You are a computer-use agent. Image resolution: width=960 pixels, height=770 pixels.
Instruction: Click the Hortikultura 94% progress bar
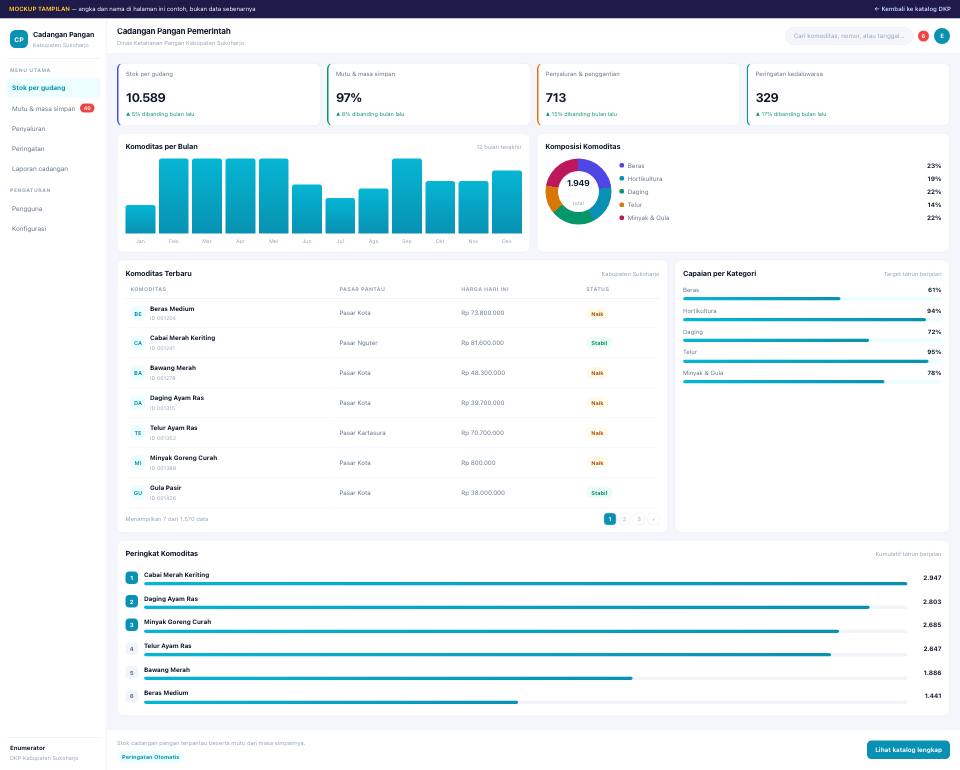pos(812,320)
